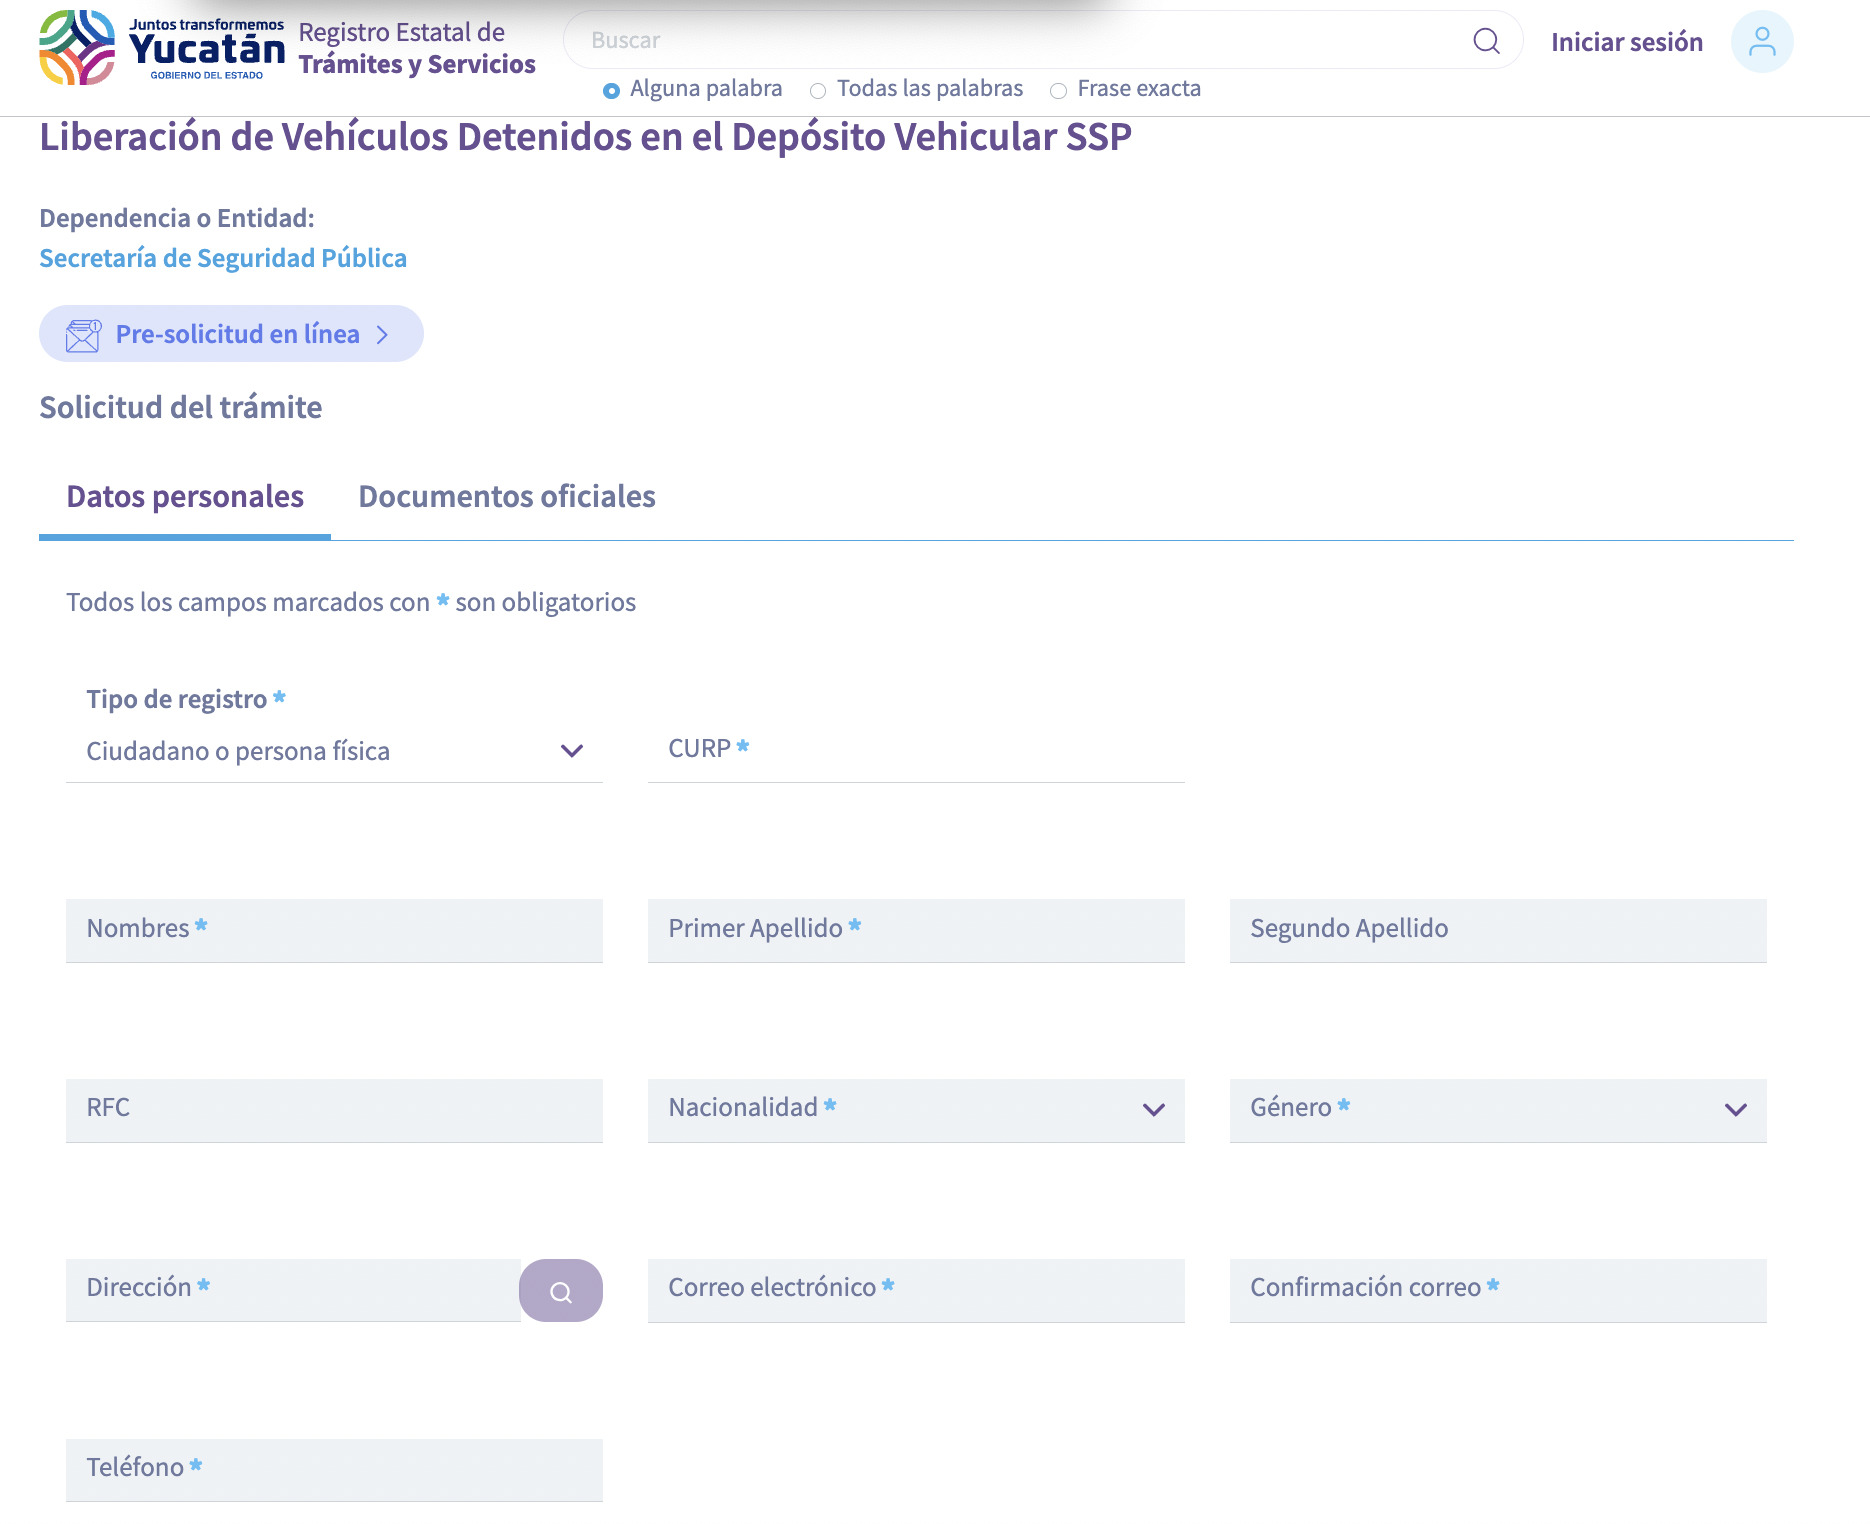Select the Datos personales tab
The height and width of the screenshot is (1524, 1870).
pyautogui.click(x=185, y=497)
